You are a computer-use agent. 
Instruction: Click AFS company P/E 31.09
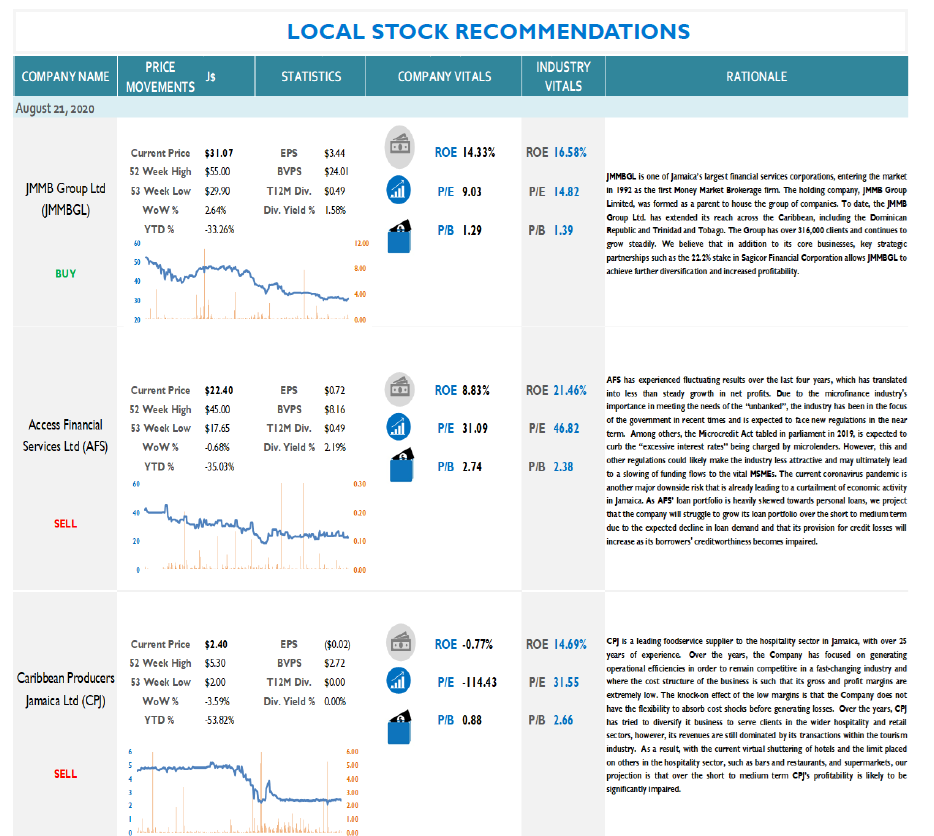click(475, 428)
